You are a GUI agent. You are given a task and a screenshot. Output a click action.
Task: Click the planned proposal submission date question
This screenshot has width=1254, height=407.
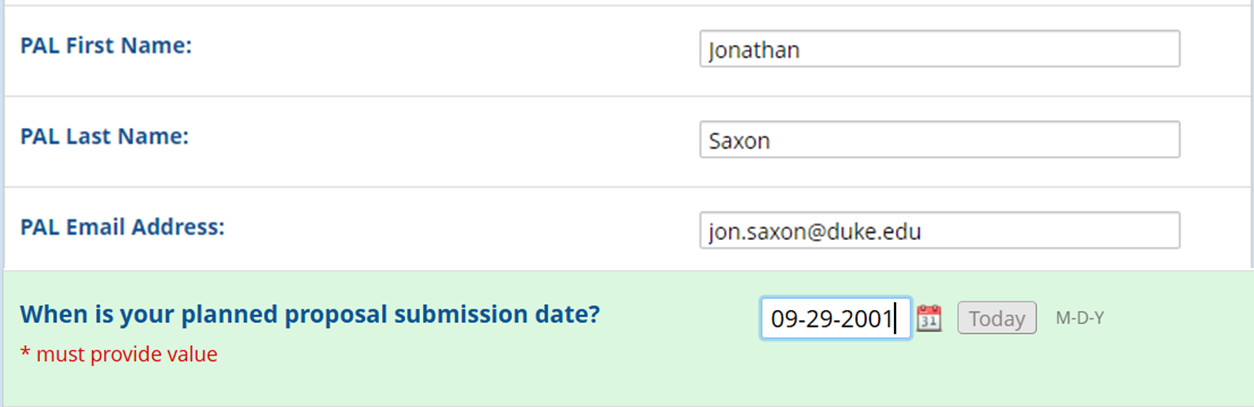coord(310,315)
